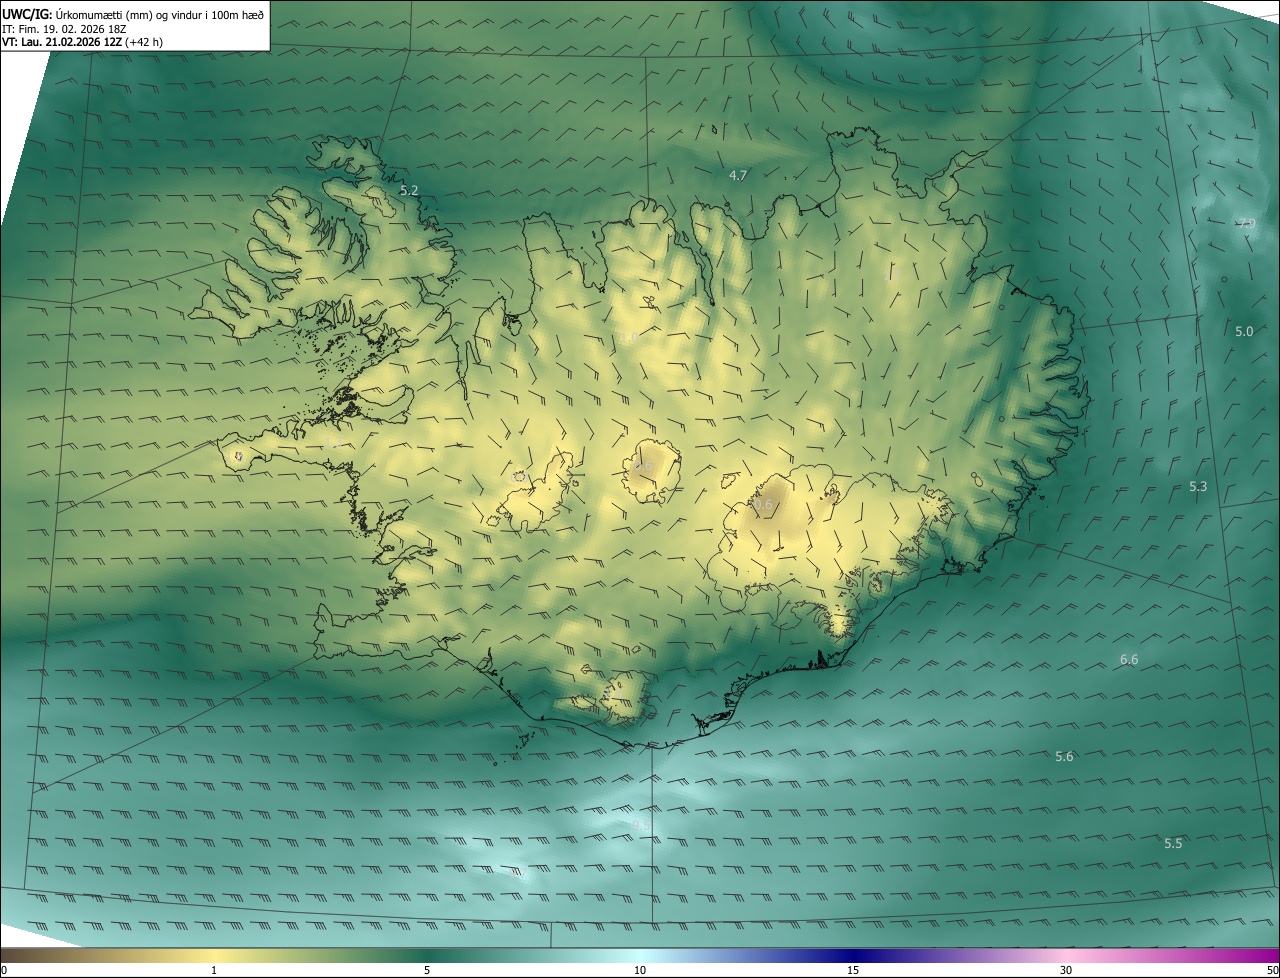Click the 5.6 value label on the map
The height and width of the screenshot is (978, 1280).
pos(1064,757)
